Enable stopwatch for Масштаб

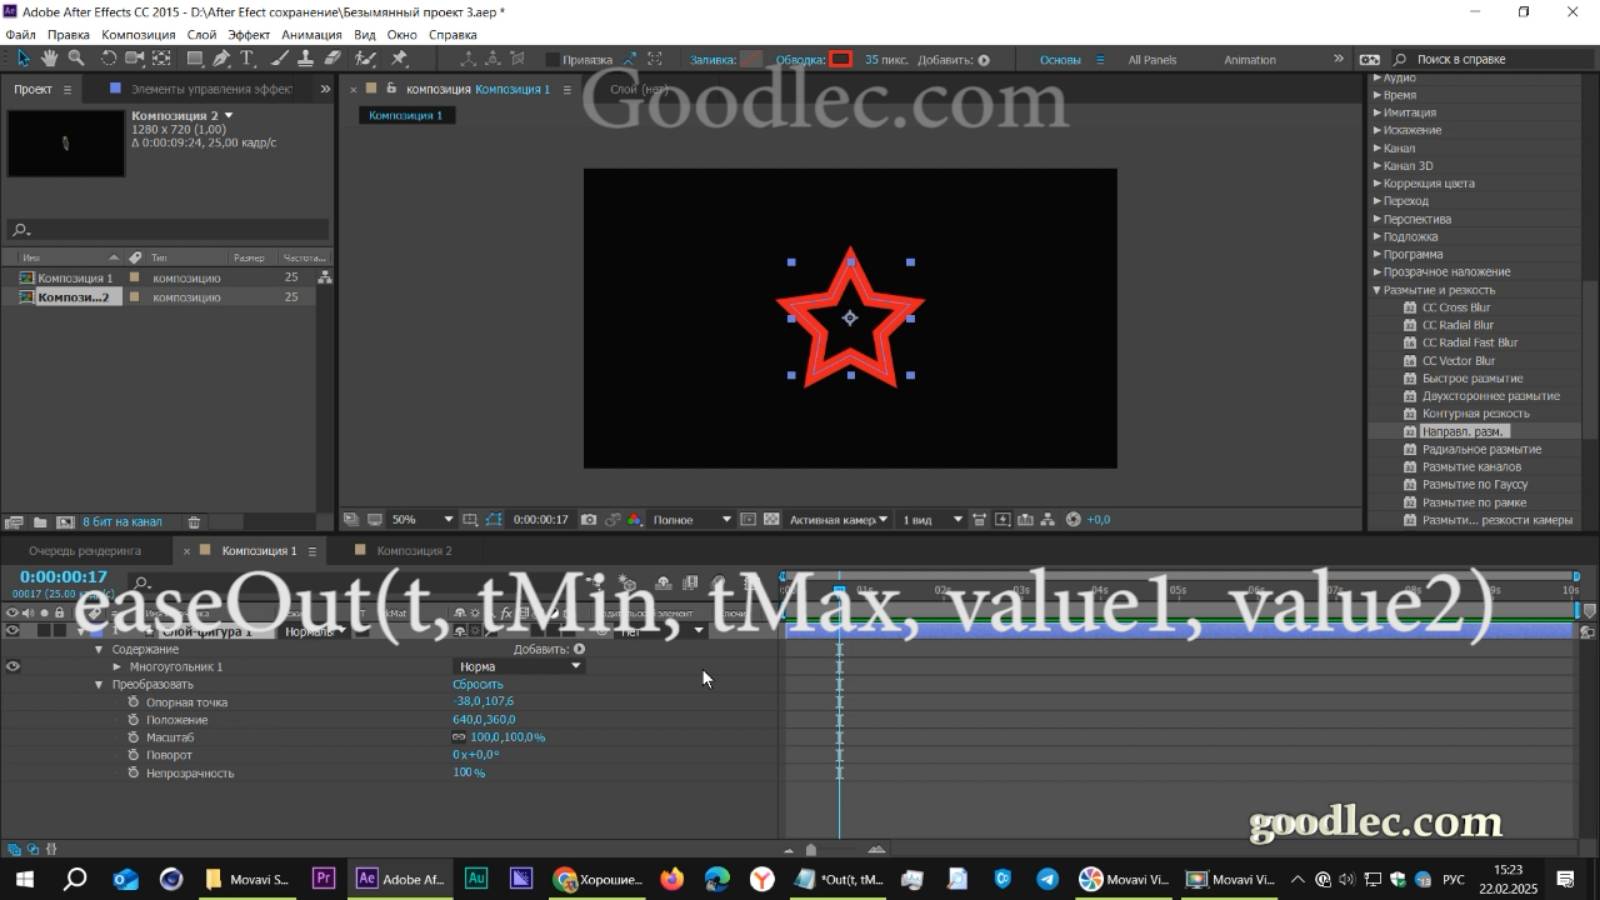[x=133, y=737]
